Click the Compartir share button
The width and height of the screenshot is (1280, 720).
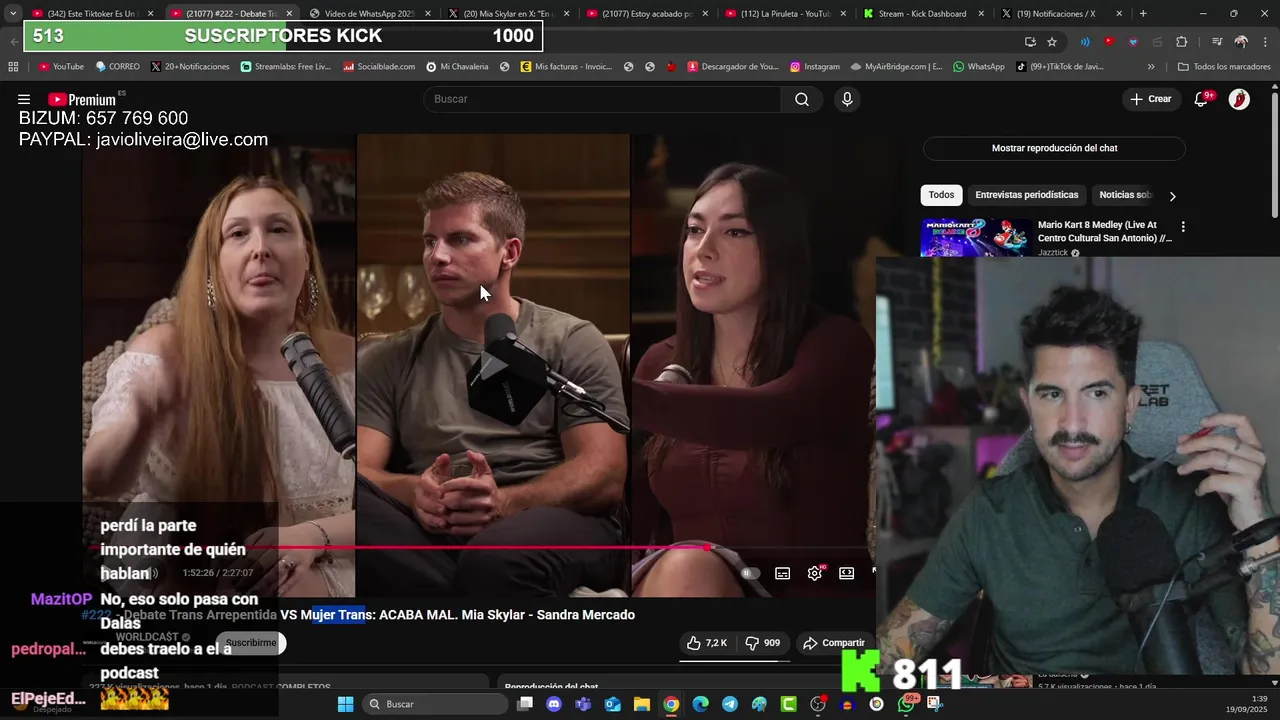pyautogui.click(x=834, y=643)
